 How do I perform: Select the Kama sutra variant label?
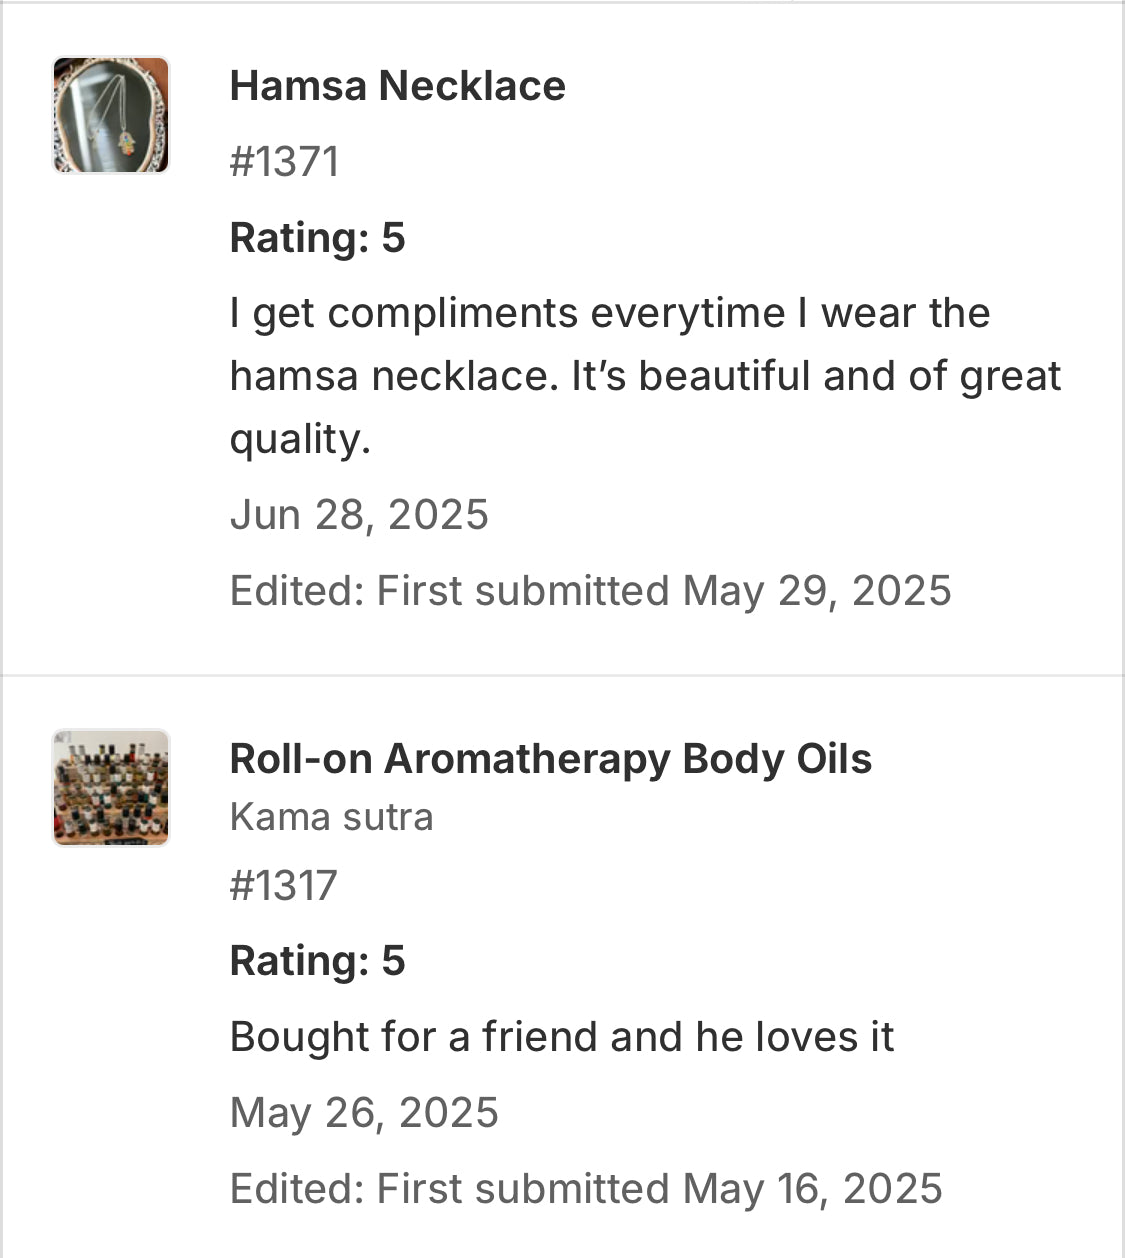331,817
